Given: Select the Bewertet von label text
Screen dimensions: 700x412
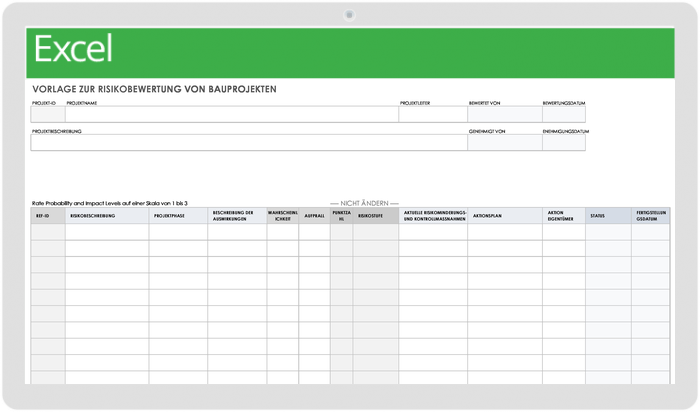Looking at the screenshot, I should (484, 103).
